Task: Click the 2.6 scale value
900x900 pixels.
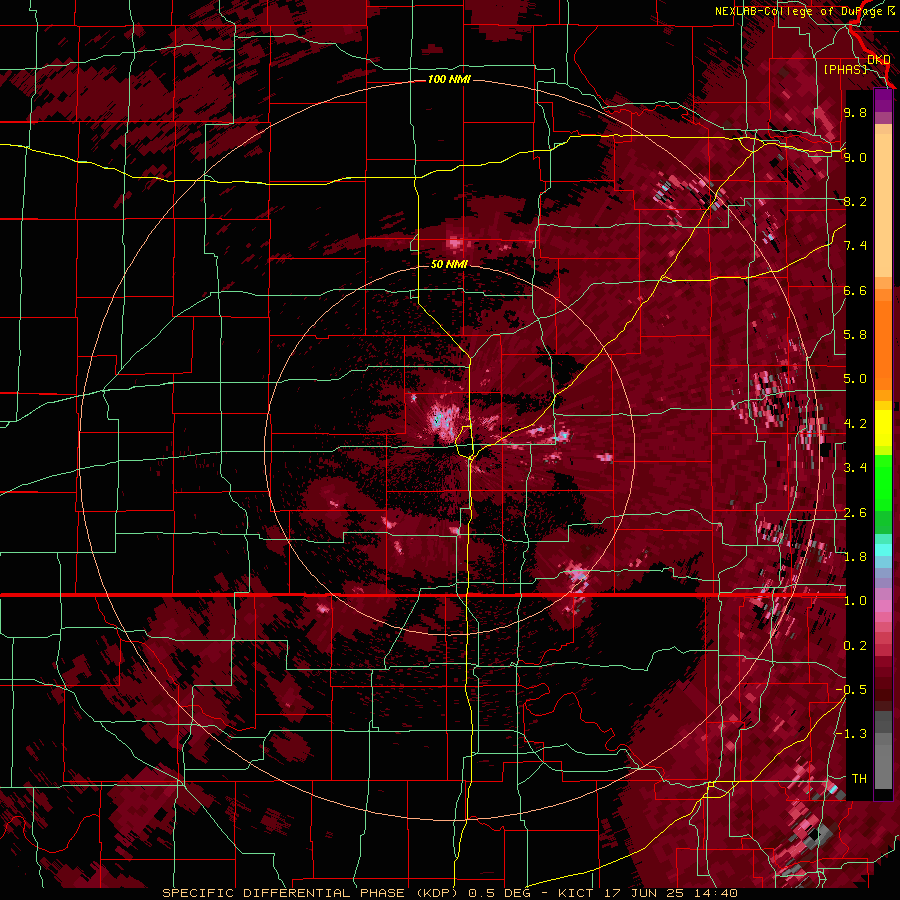Action: click(855, 513)
